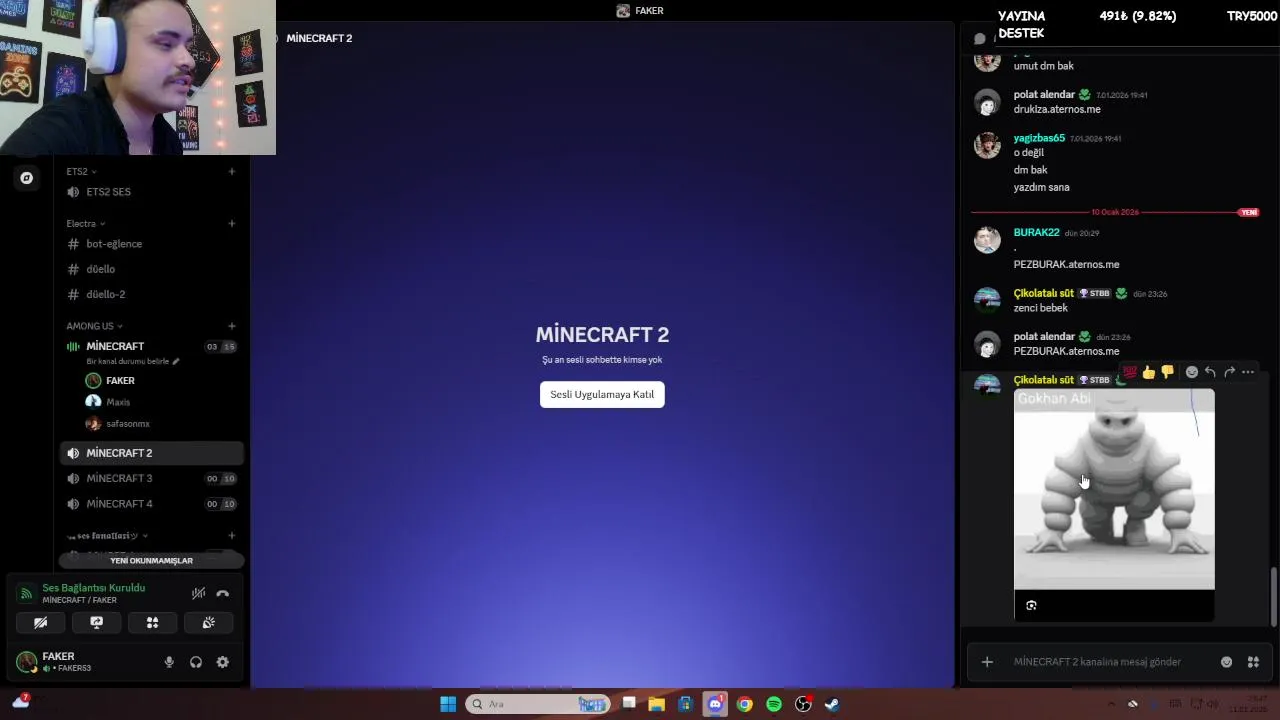Add the 100 emoji reaction to message

click(1130, 372)
